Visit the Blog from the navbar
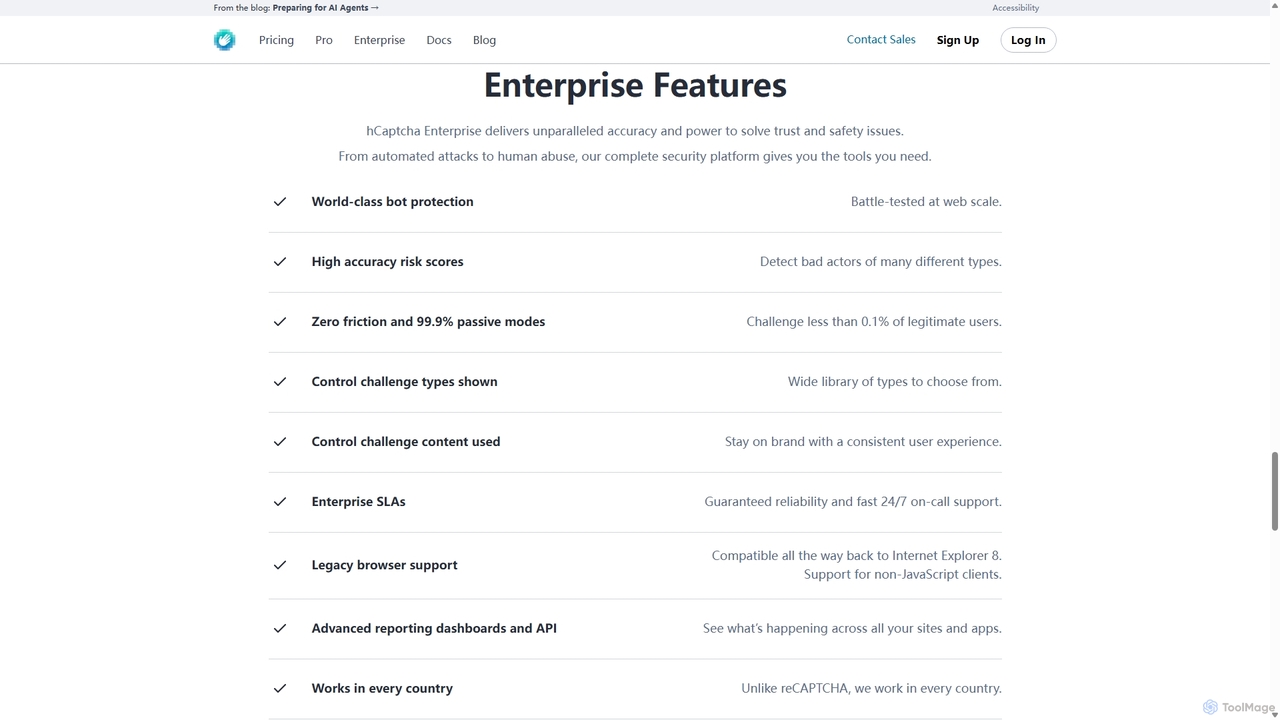1280x720 pixels. pyautogui.click(x=484, y=40)
